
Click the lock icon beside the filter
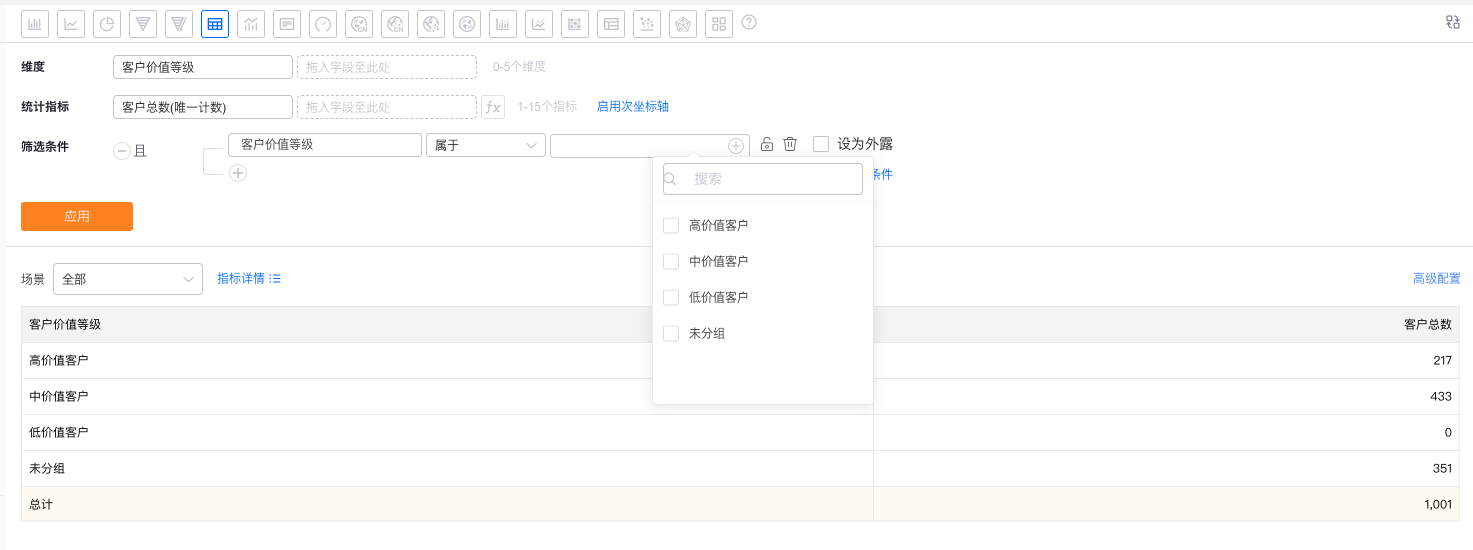pyautogui.click(x=767, y=144)
